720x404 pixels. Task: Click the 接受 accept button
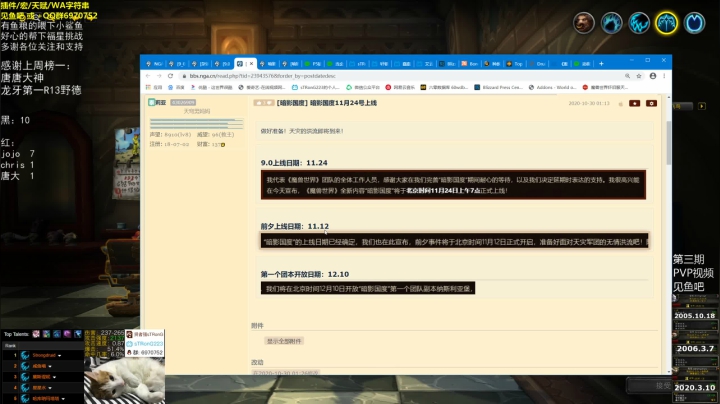point(650,386)
